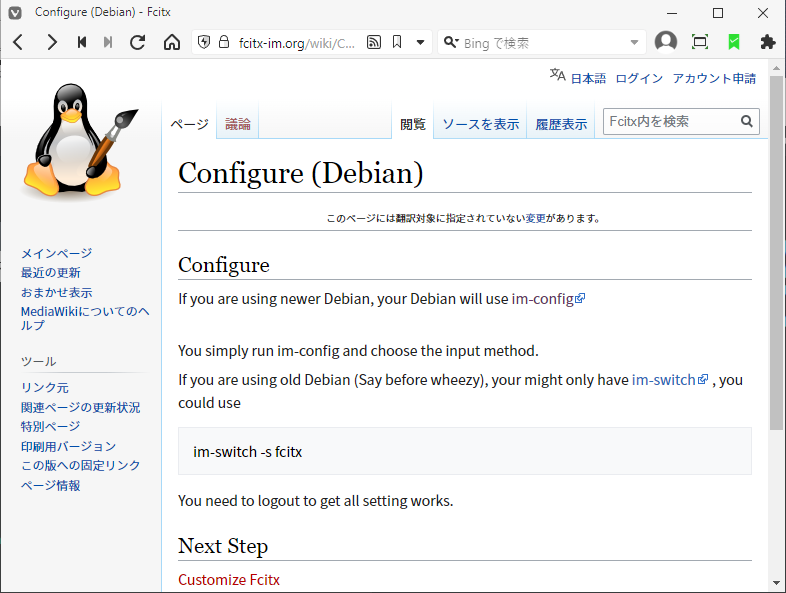The width and height of the screenshot is (786, 593).
Task: Open 最近の更新 in sidebar
Action: (x=50, y=273)
